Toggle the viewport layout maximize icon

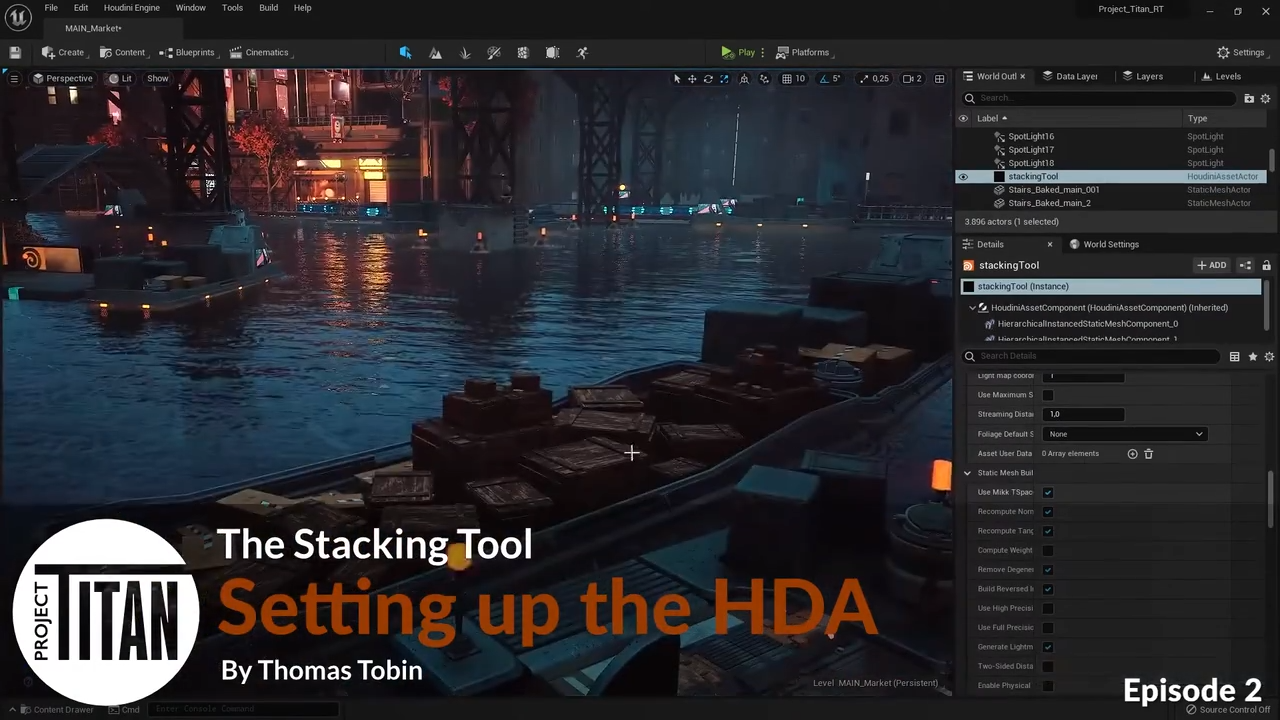click(x=939, y=78)
